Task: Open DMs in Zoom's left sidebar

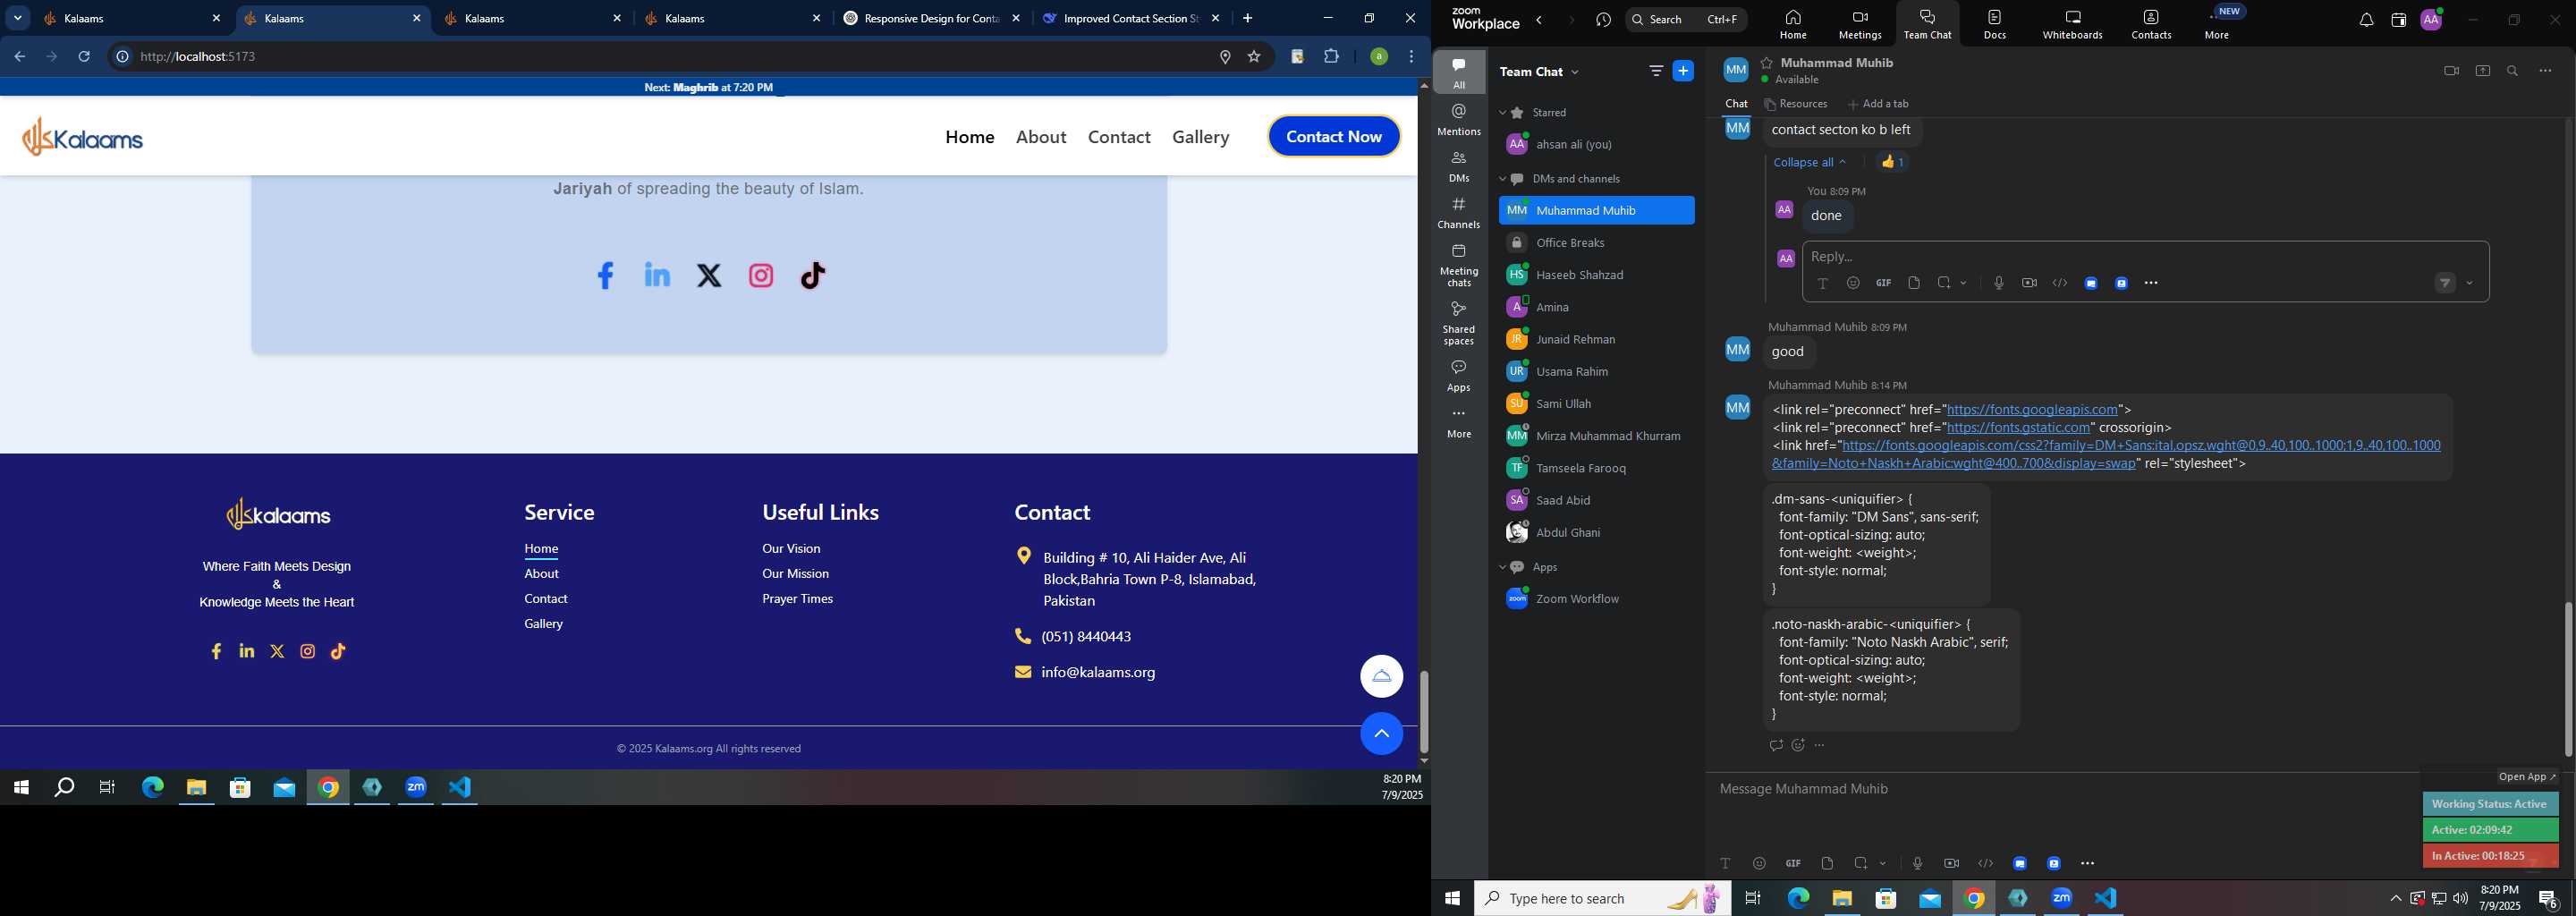Action: click(x=1459, y=166)
